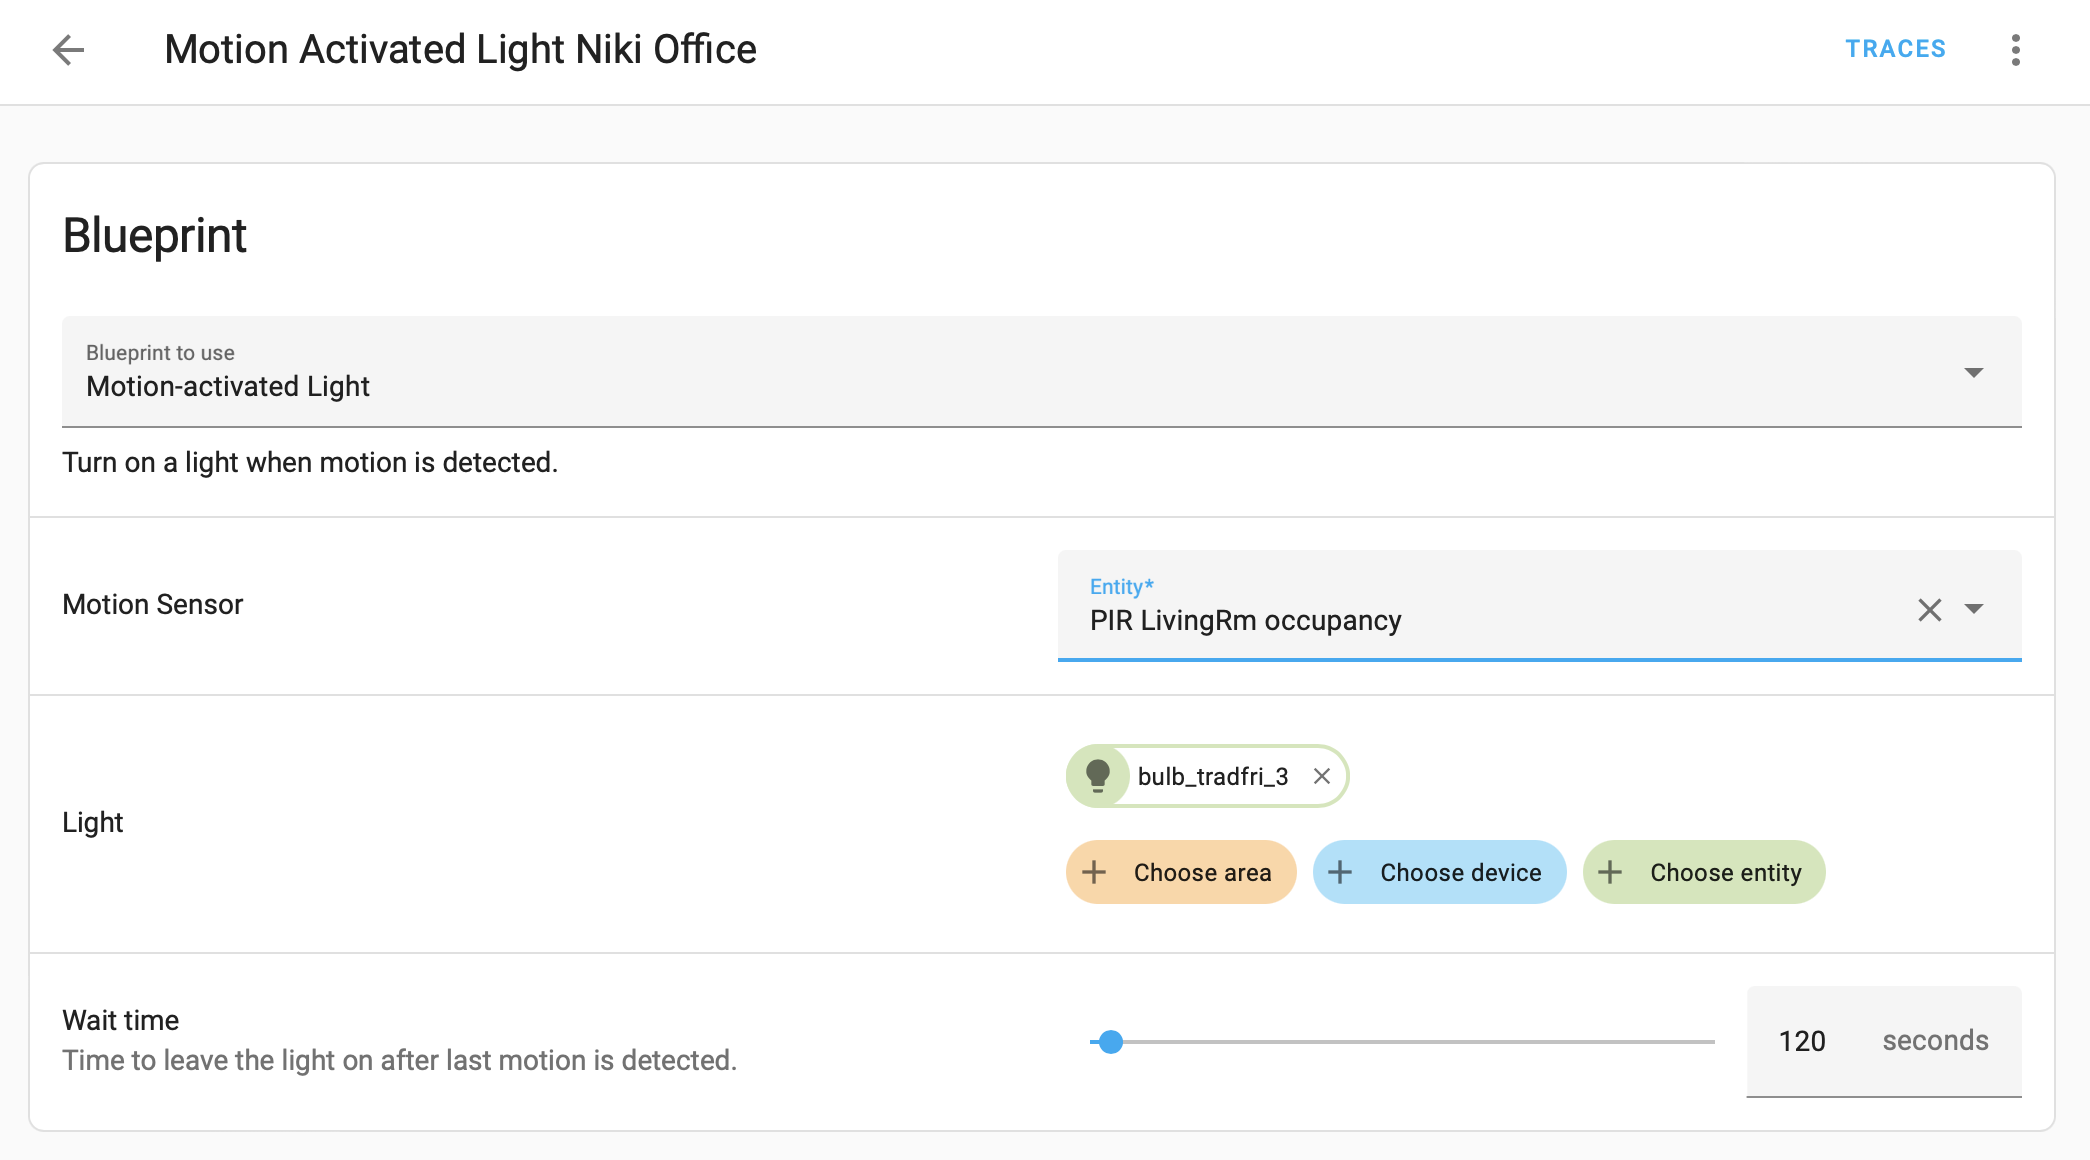The height and width of the screenshot is (1160, 2090).
Task: Select the Choose area chip
Action: coord(1180,872)
